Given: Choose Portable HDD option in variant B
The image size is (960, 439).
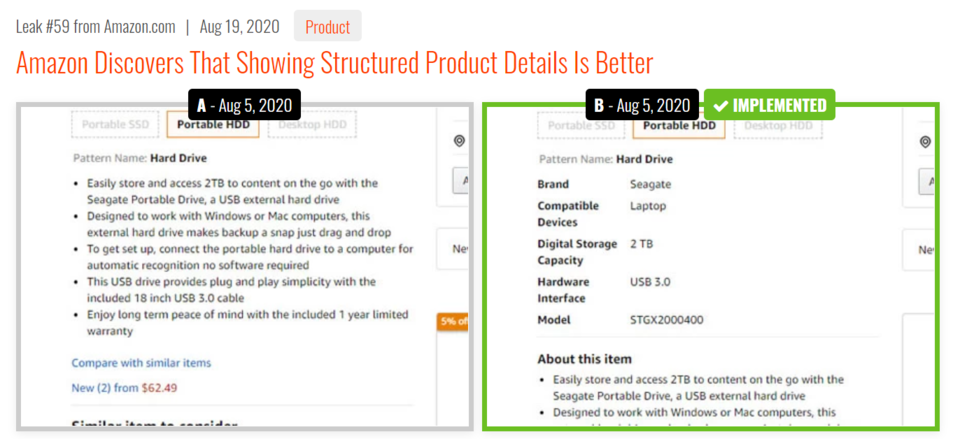Looking at the screenshot, I should [x=679, y=125].
